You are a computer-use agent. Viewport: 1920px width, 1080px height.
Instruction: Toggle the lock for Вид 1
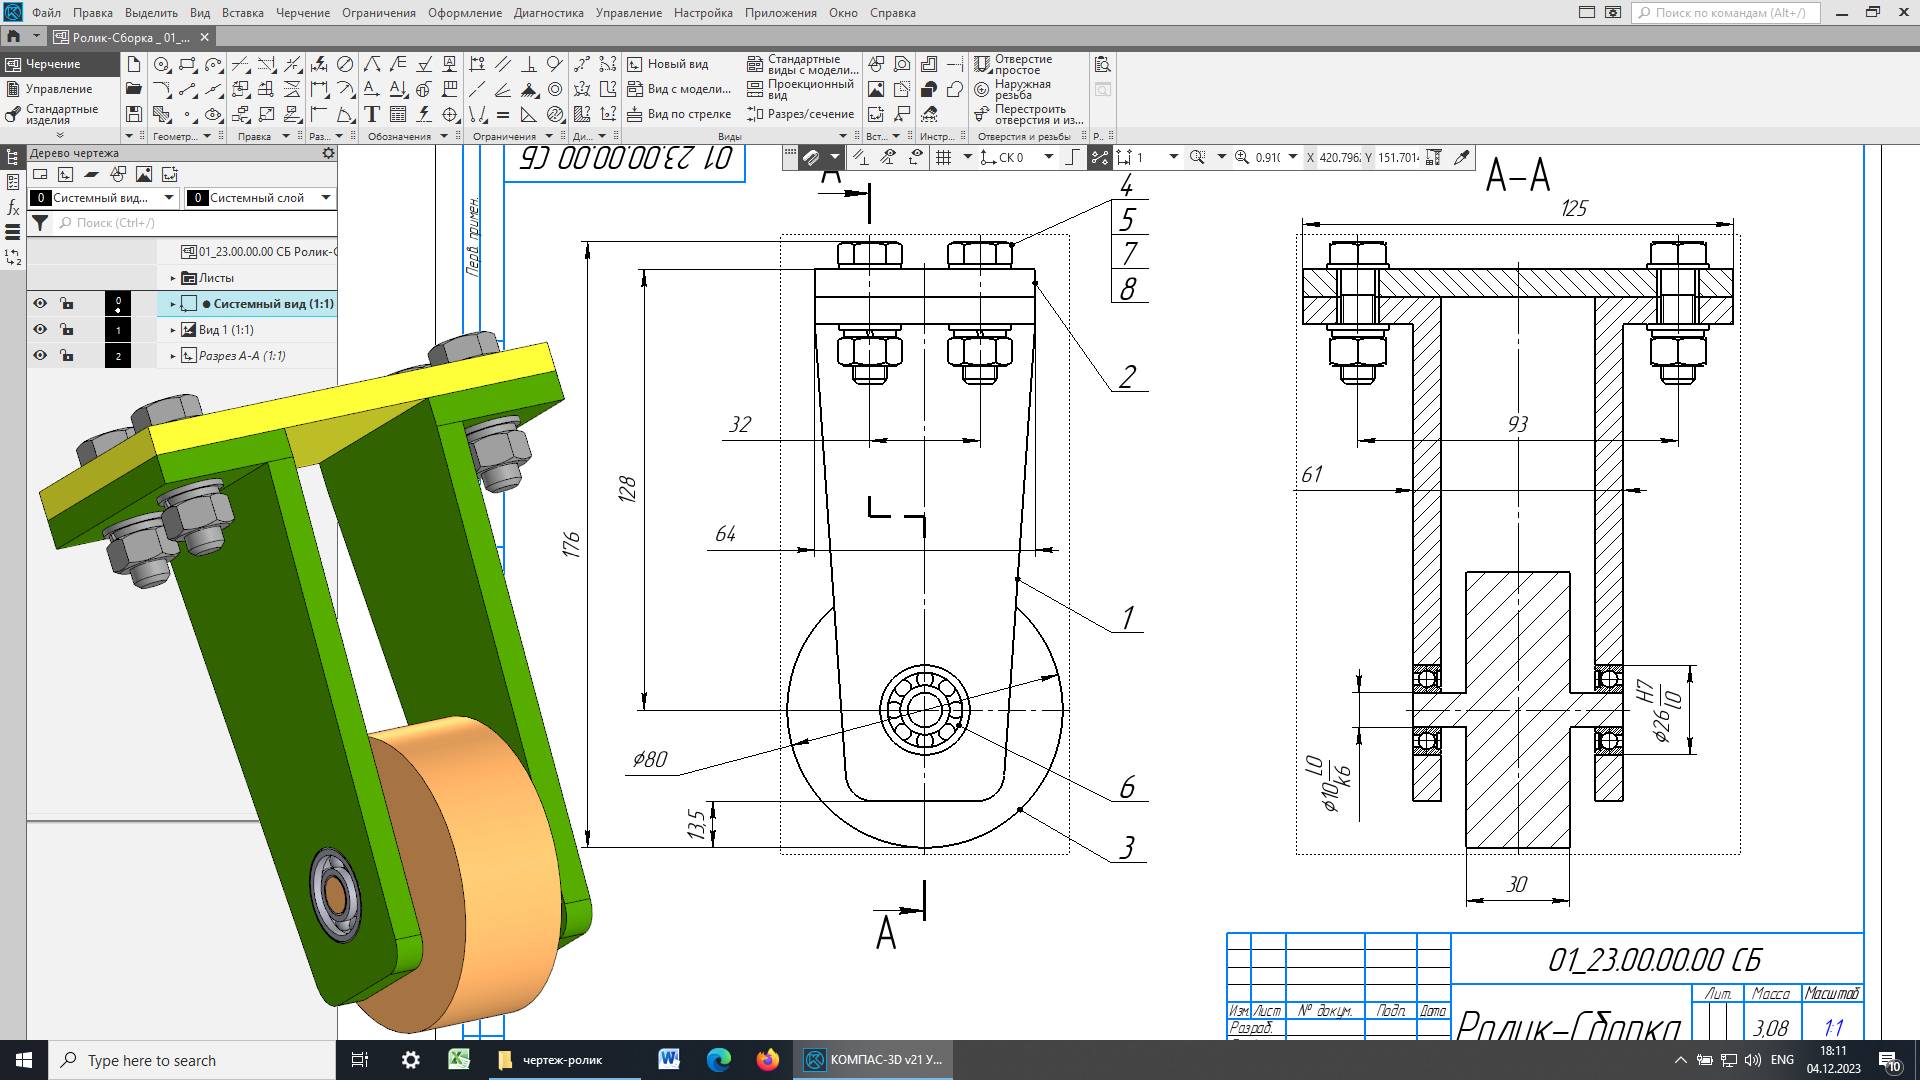(66, 329)
